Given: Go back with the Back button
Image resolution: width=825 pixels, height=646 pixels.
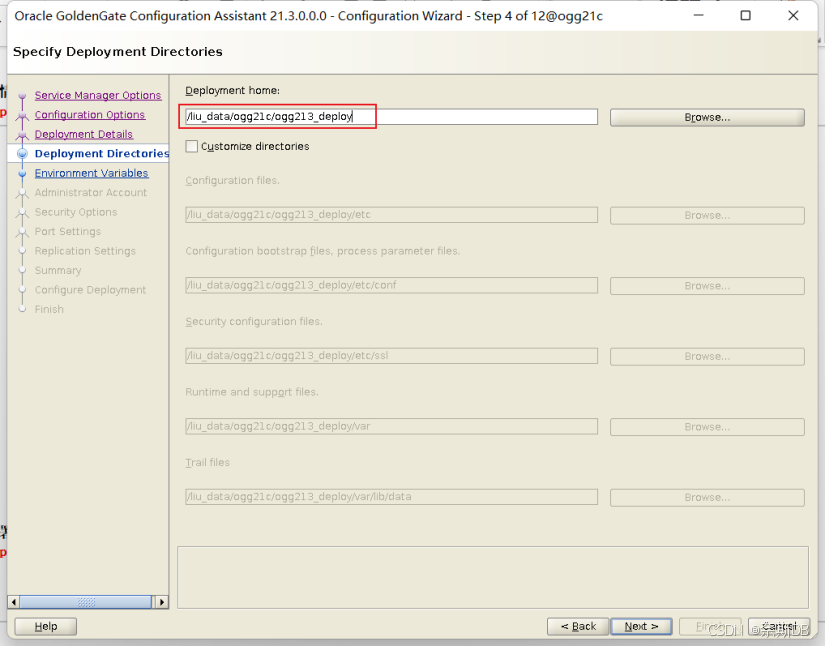Looking at the screenshot, I should 578,627.
